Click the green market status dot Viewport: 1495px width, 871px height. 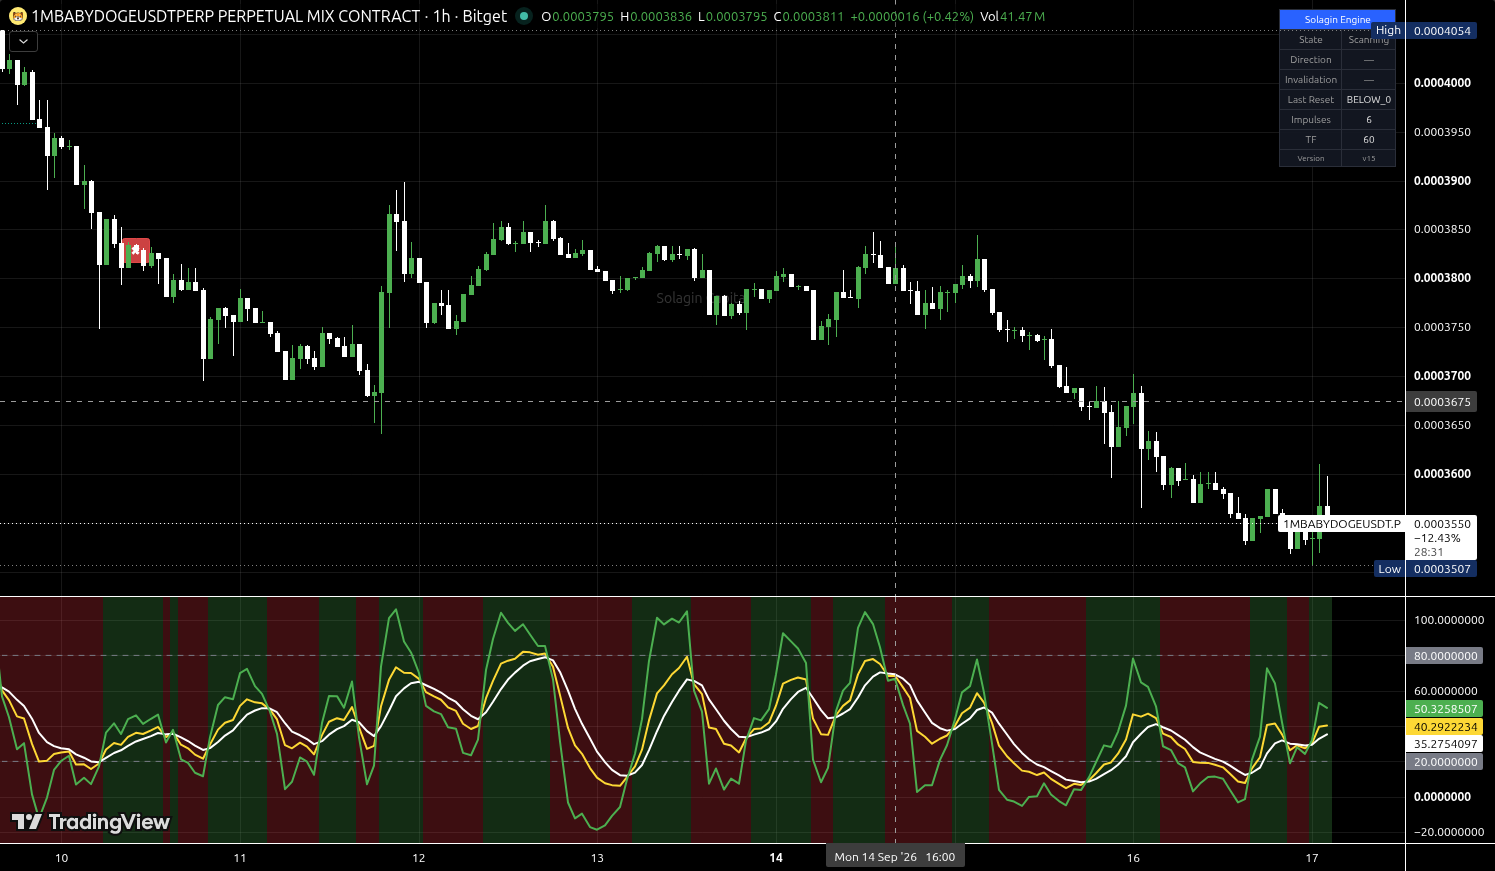pos(523,16)
